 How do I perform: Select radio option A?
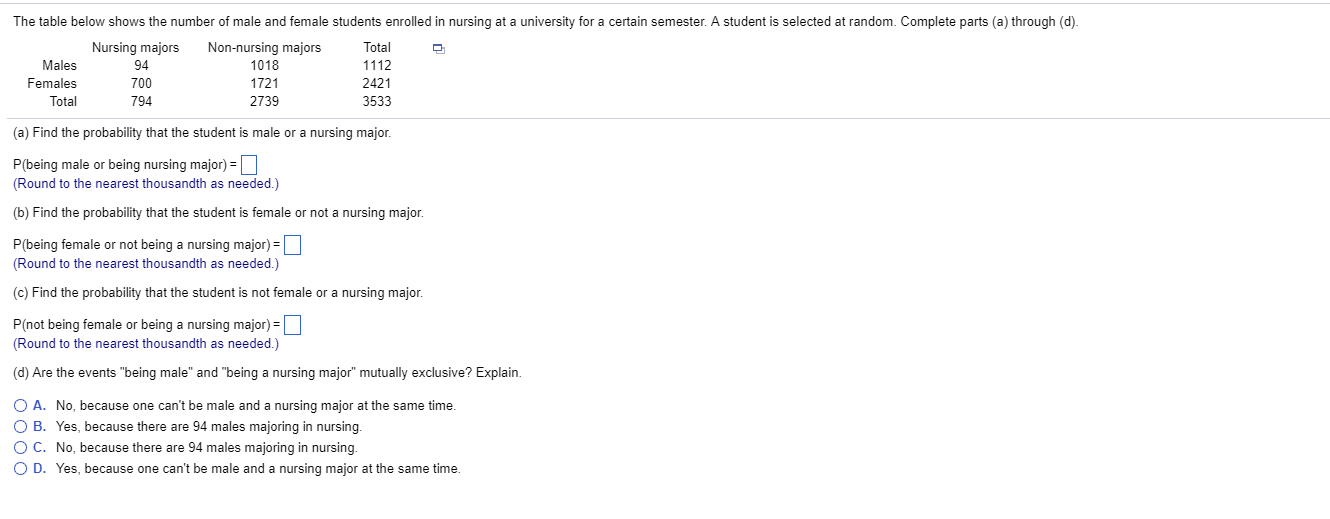tap(21, 406)
